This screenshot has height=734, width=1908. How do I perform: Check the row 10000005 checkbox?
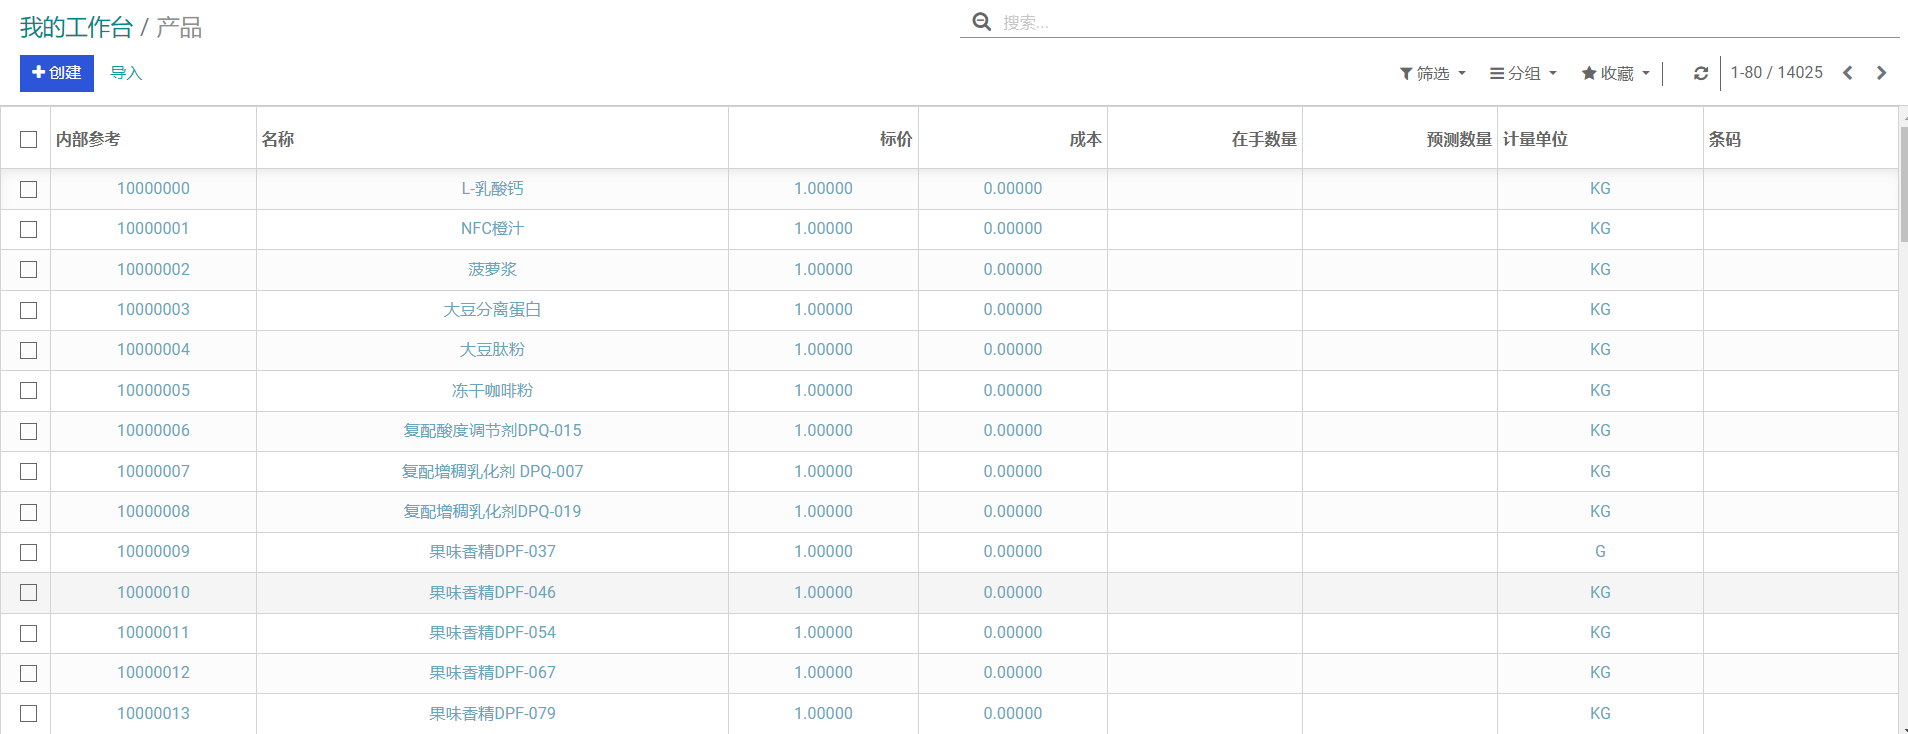[28, 391]
